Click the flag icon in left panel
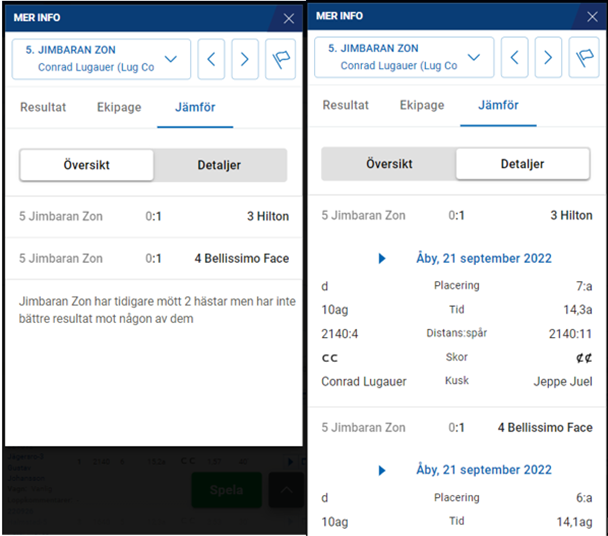The height and width of the screenshot is (536, 608). (x=281, y=59)
